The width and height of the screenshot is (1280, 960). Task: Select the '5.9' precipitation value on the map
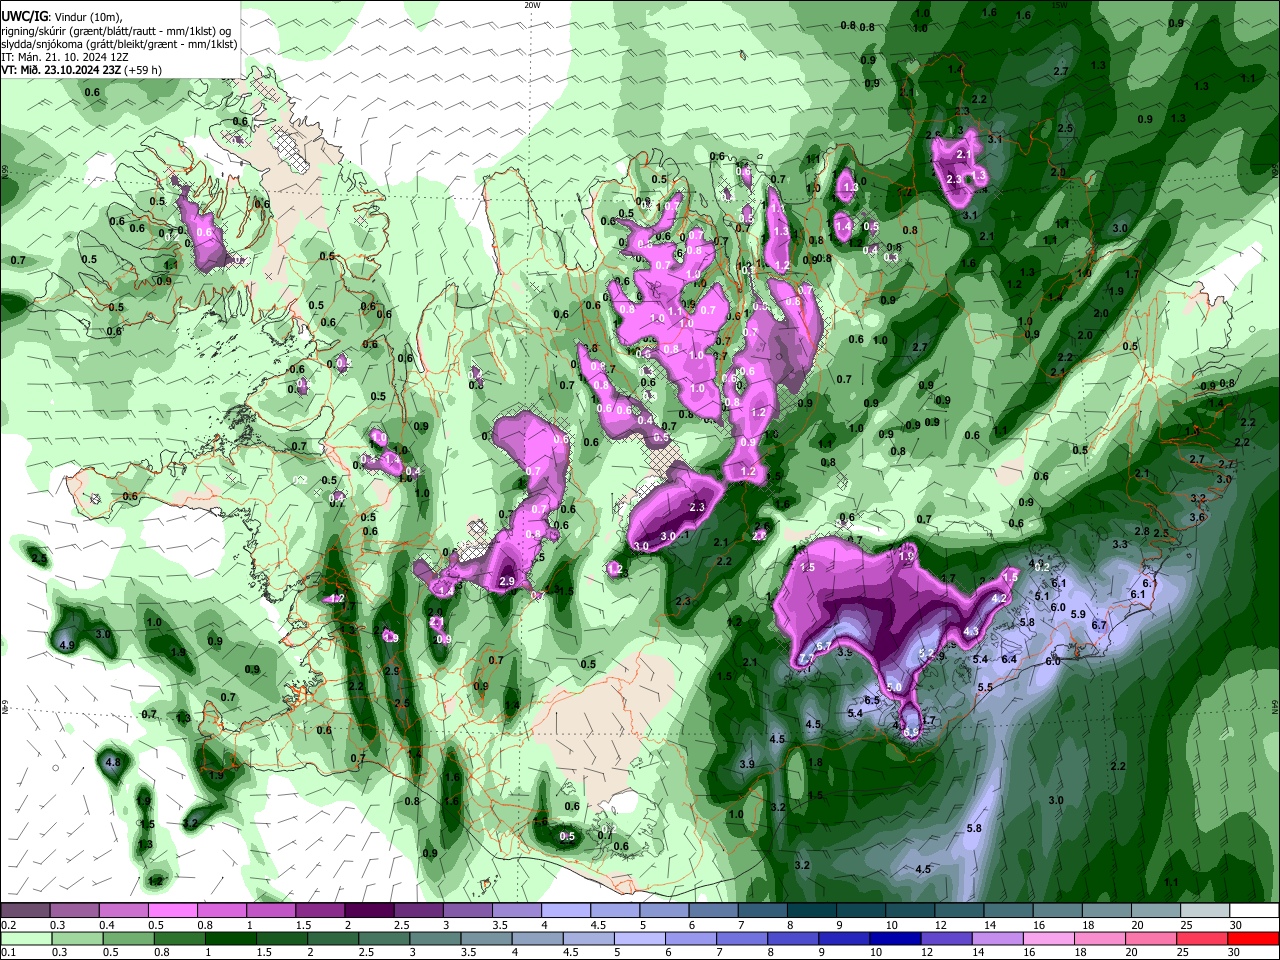(x=1078, y=614)
